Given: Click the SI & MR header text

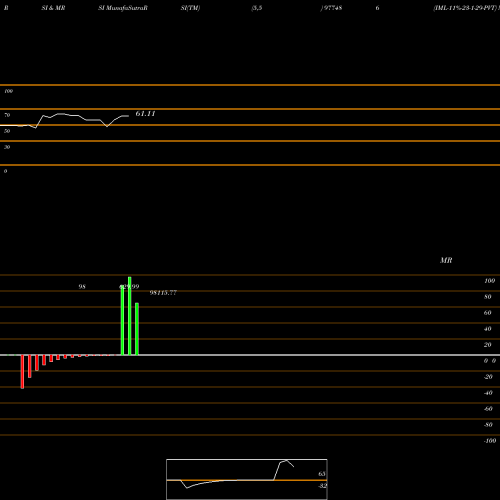Looking at the screenshot, I should (x=53, y=8).
